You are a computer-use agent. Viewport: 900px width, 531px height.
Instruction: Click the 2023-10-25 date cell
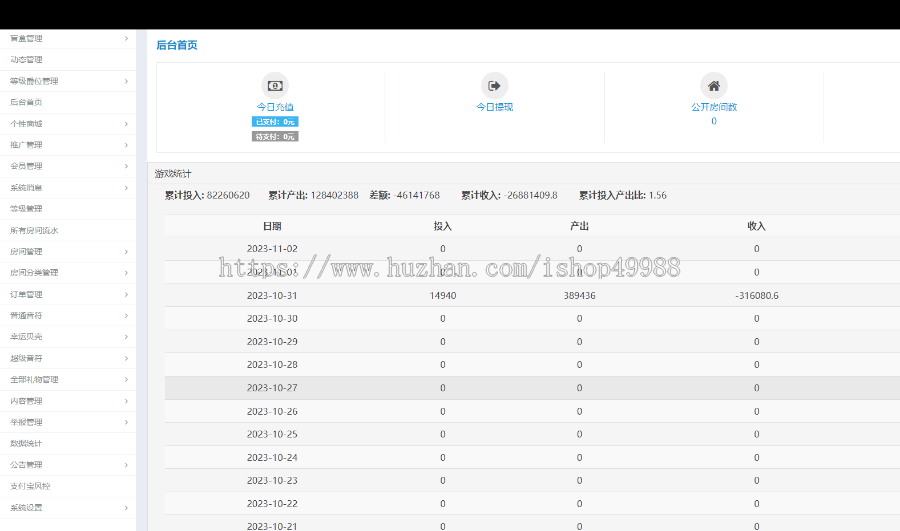[x=272, y=434]
